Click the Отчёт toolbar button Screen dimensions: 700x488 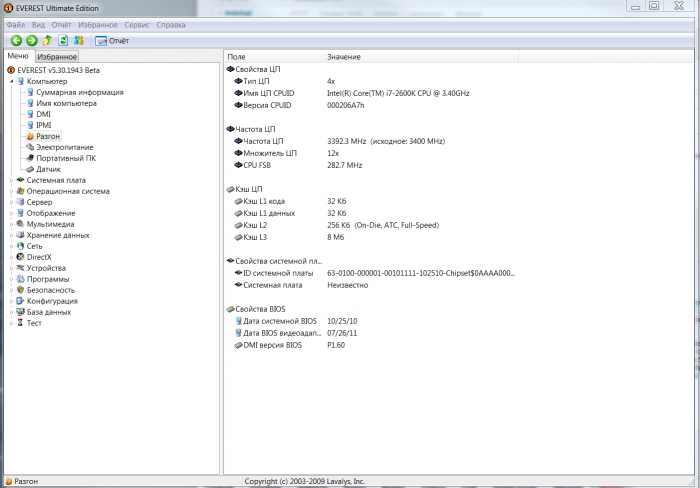112,41
